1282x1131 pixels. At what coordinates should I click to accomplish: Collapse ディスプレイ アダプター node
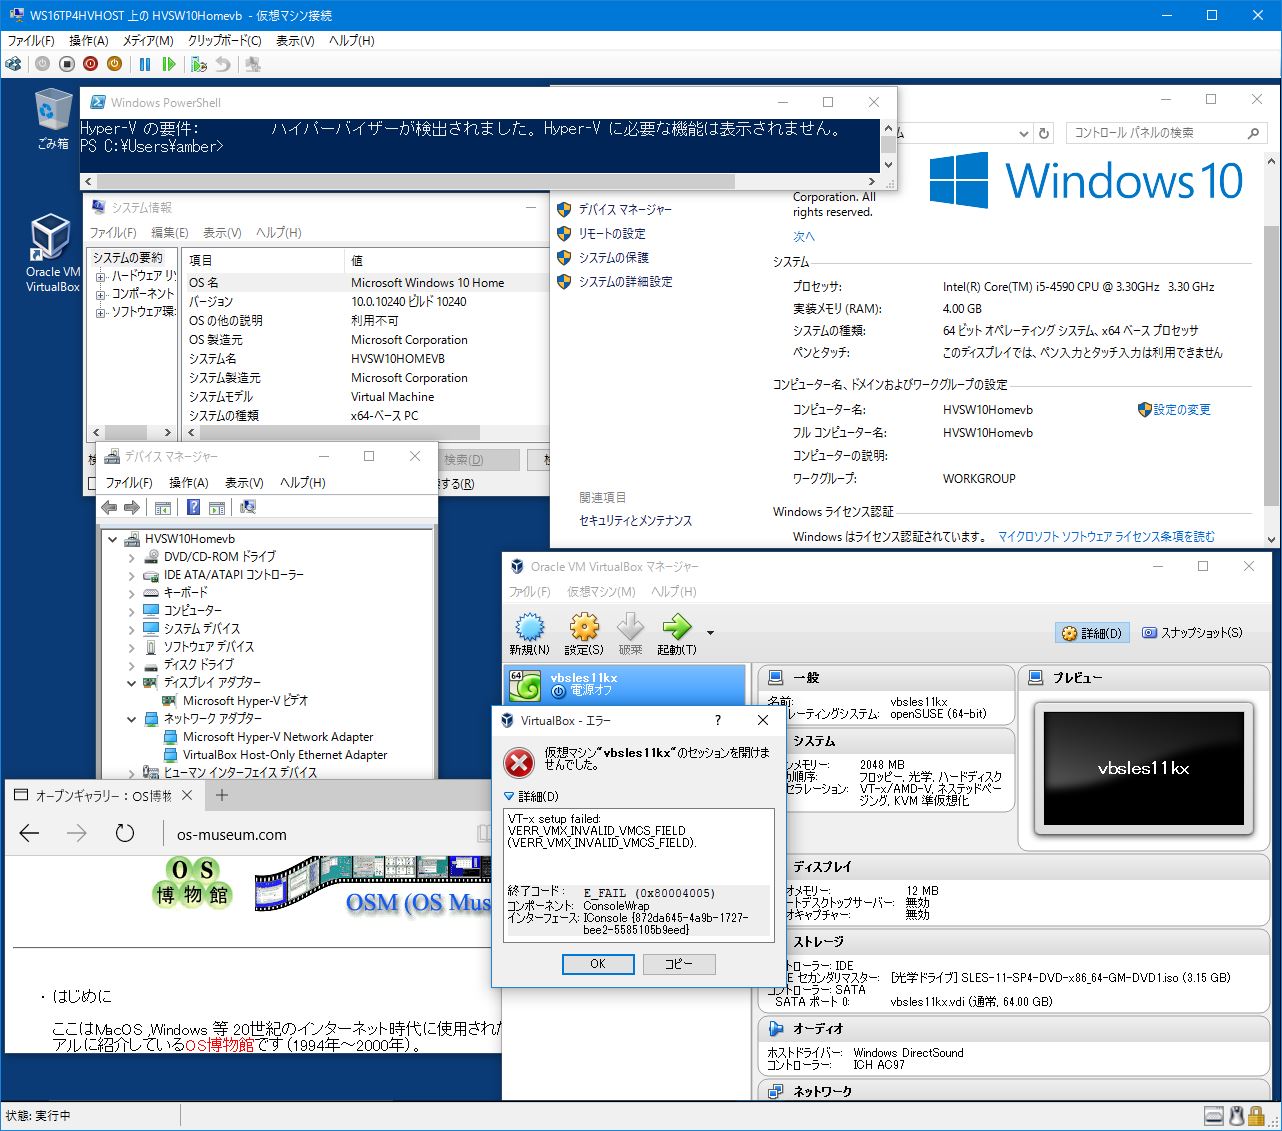click(x=131, y=683)
